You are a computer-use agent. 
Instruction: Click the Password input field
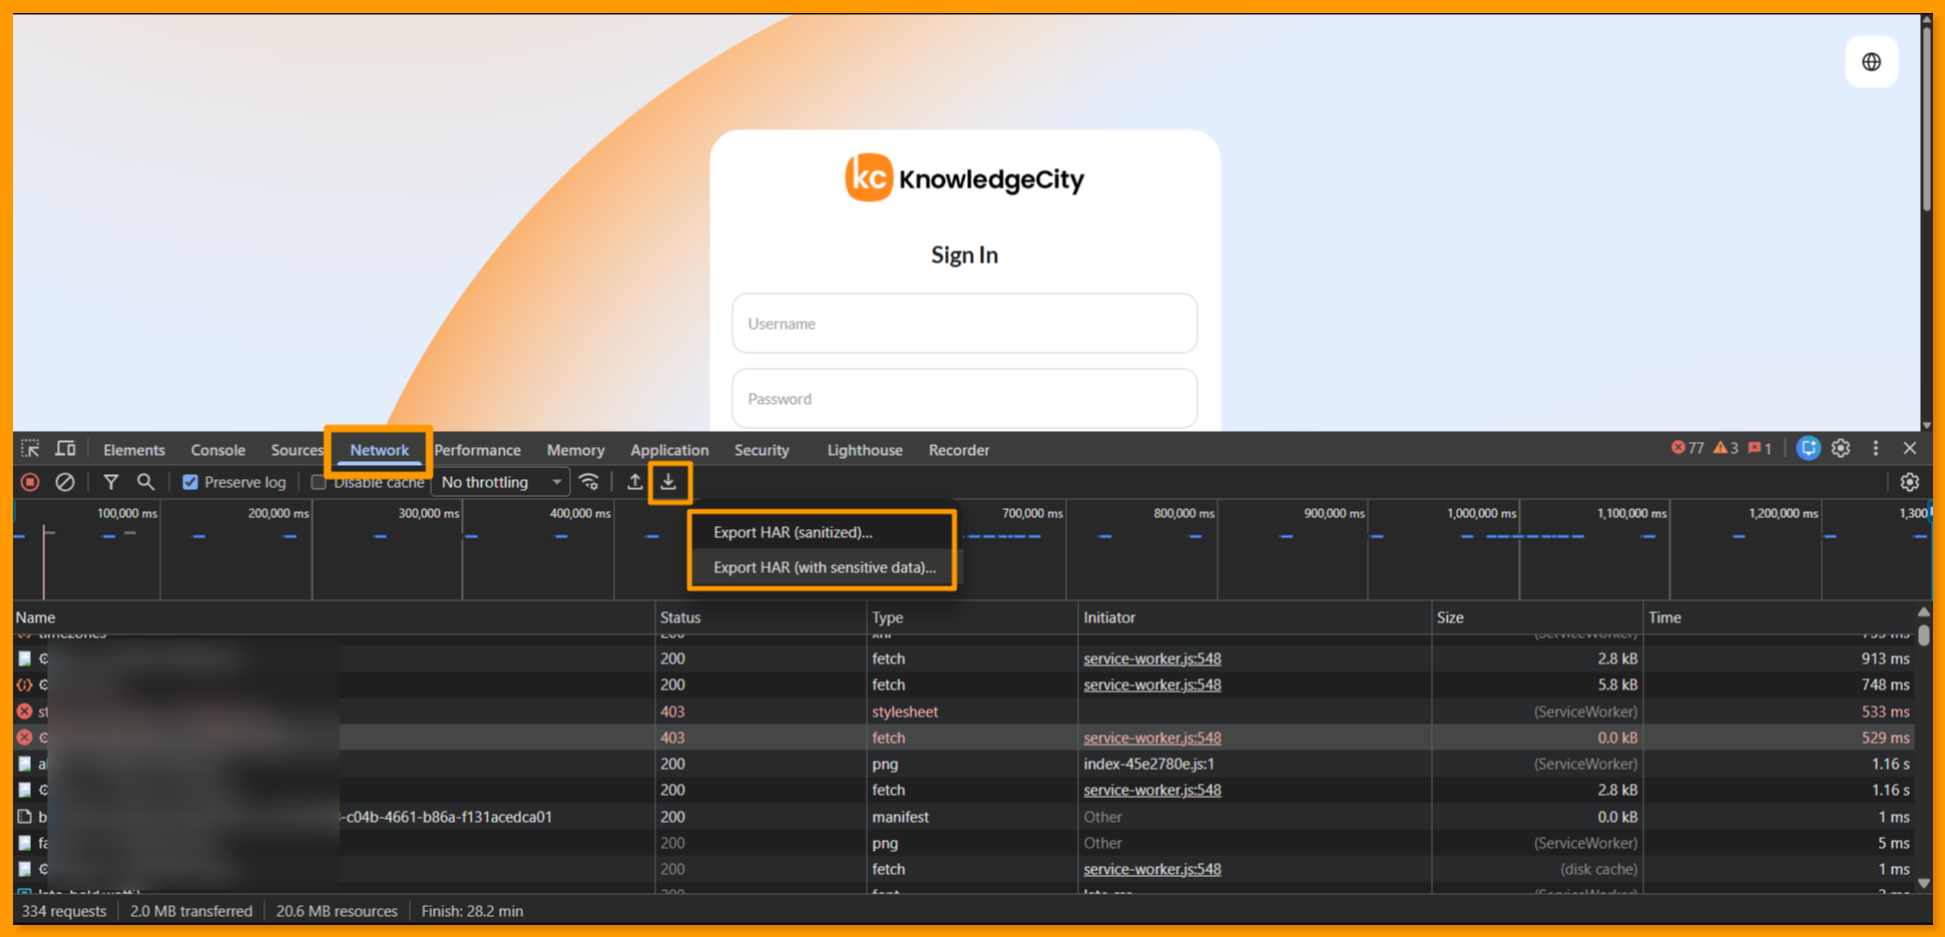pyautogui.click(x=964, y=398)
